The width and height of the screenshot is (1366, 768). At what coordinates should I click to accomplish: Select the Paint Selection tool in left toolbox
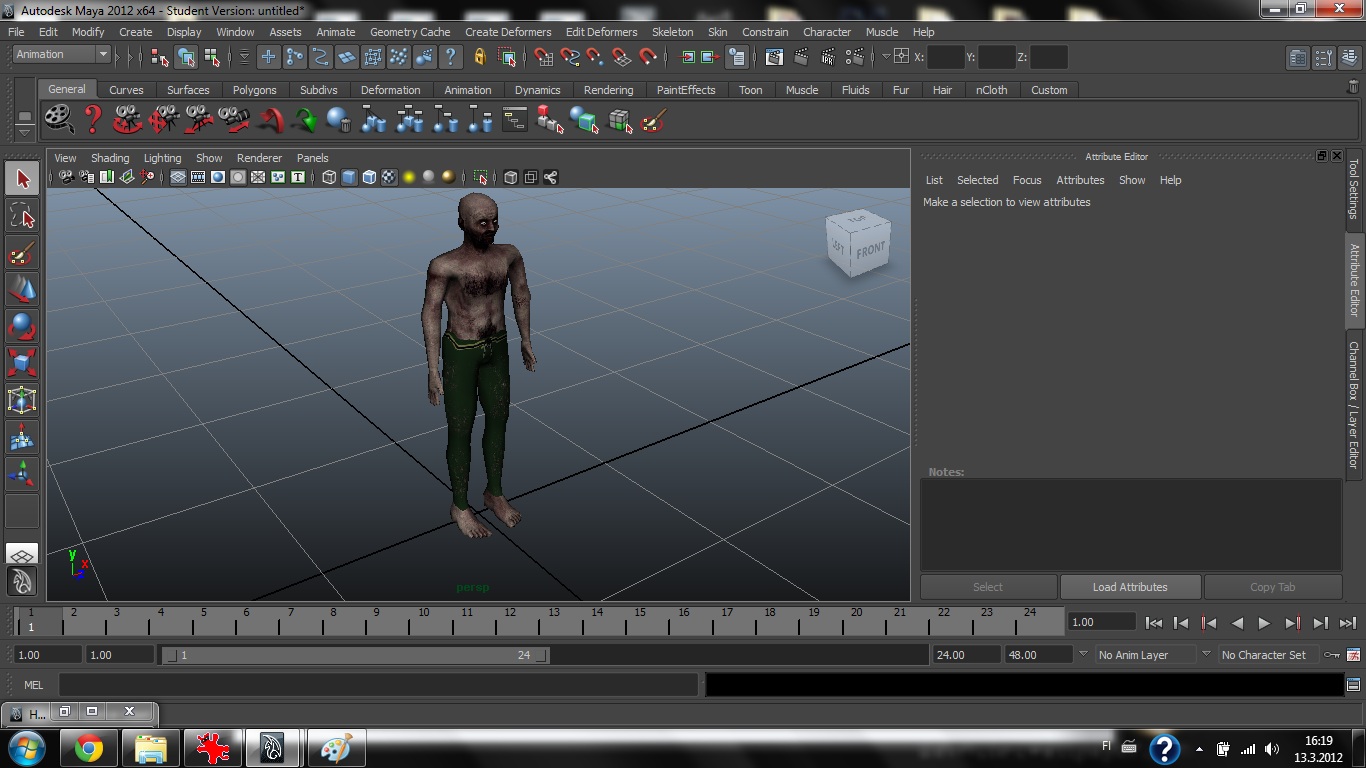[x=22, y=251]
